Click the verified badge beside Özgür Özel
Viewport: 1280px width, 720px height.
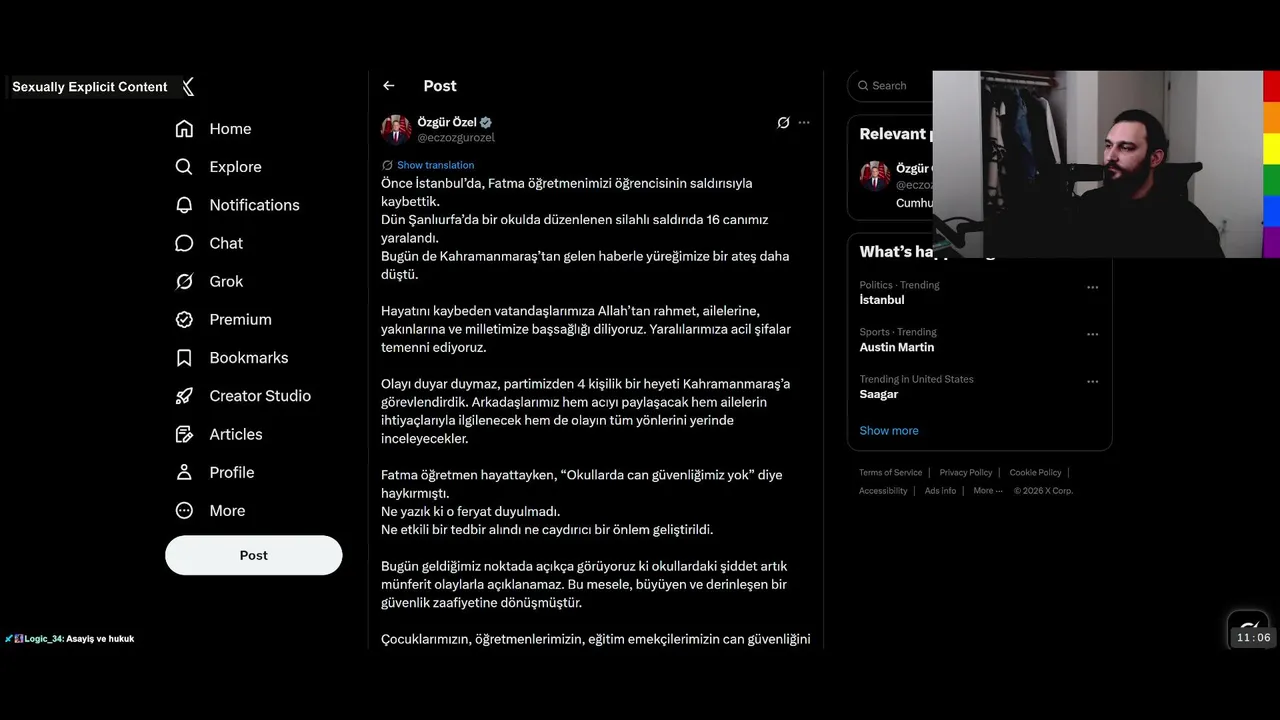pyautogui.click(x=486, y=122)
